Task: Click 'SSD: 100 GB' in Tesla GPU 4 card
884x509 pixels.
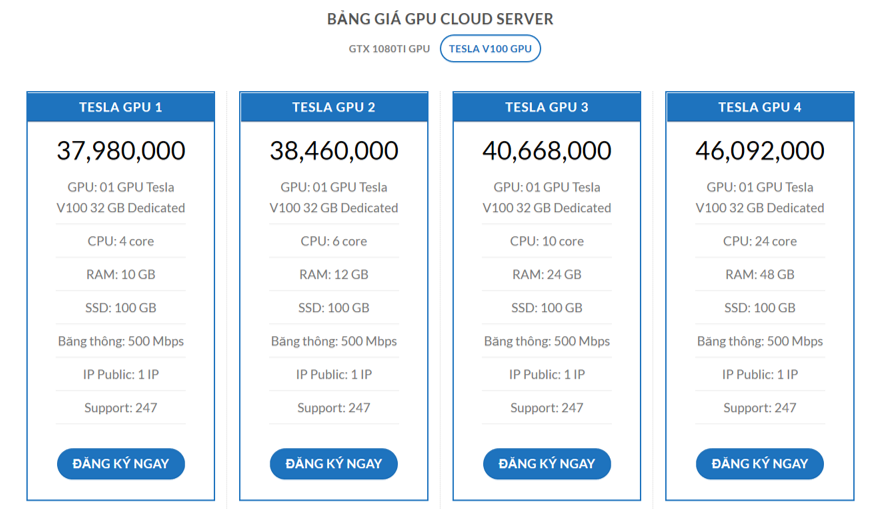Action: 759,308
